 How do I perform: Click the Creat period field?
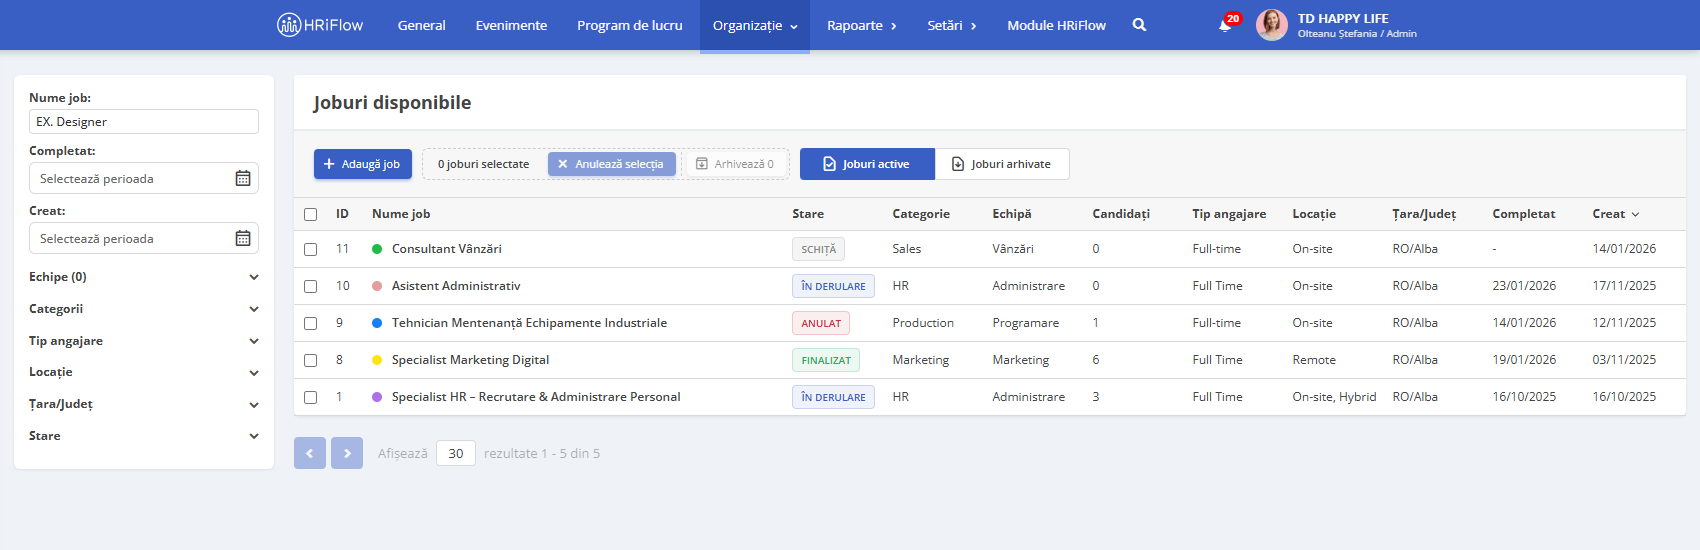144,238
